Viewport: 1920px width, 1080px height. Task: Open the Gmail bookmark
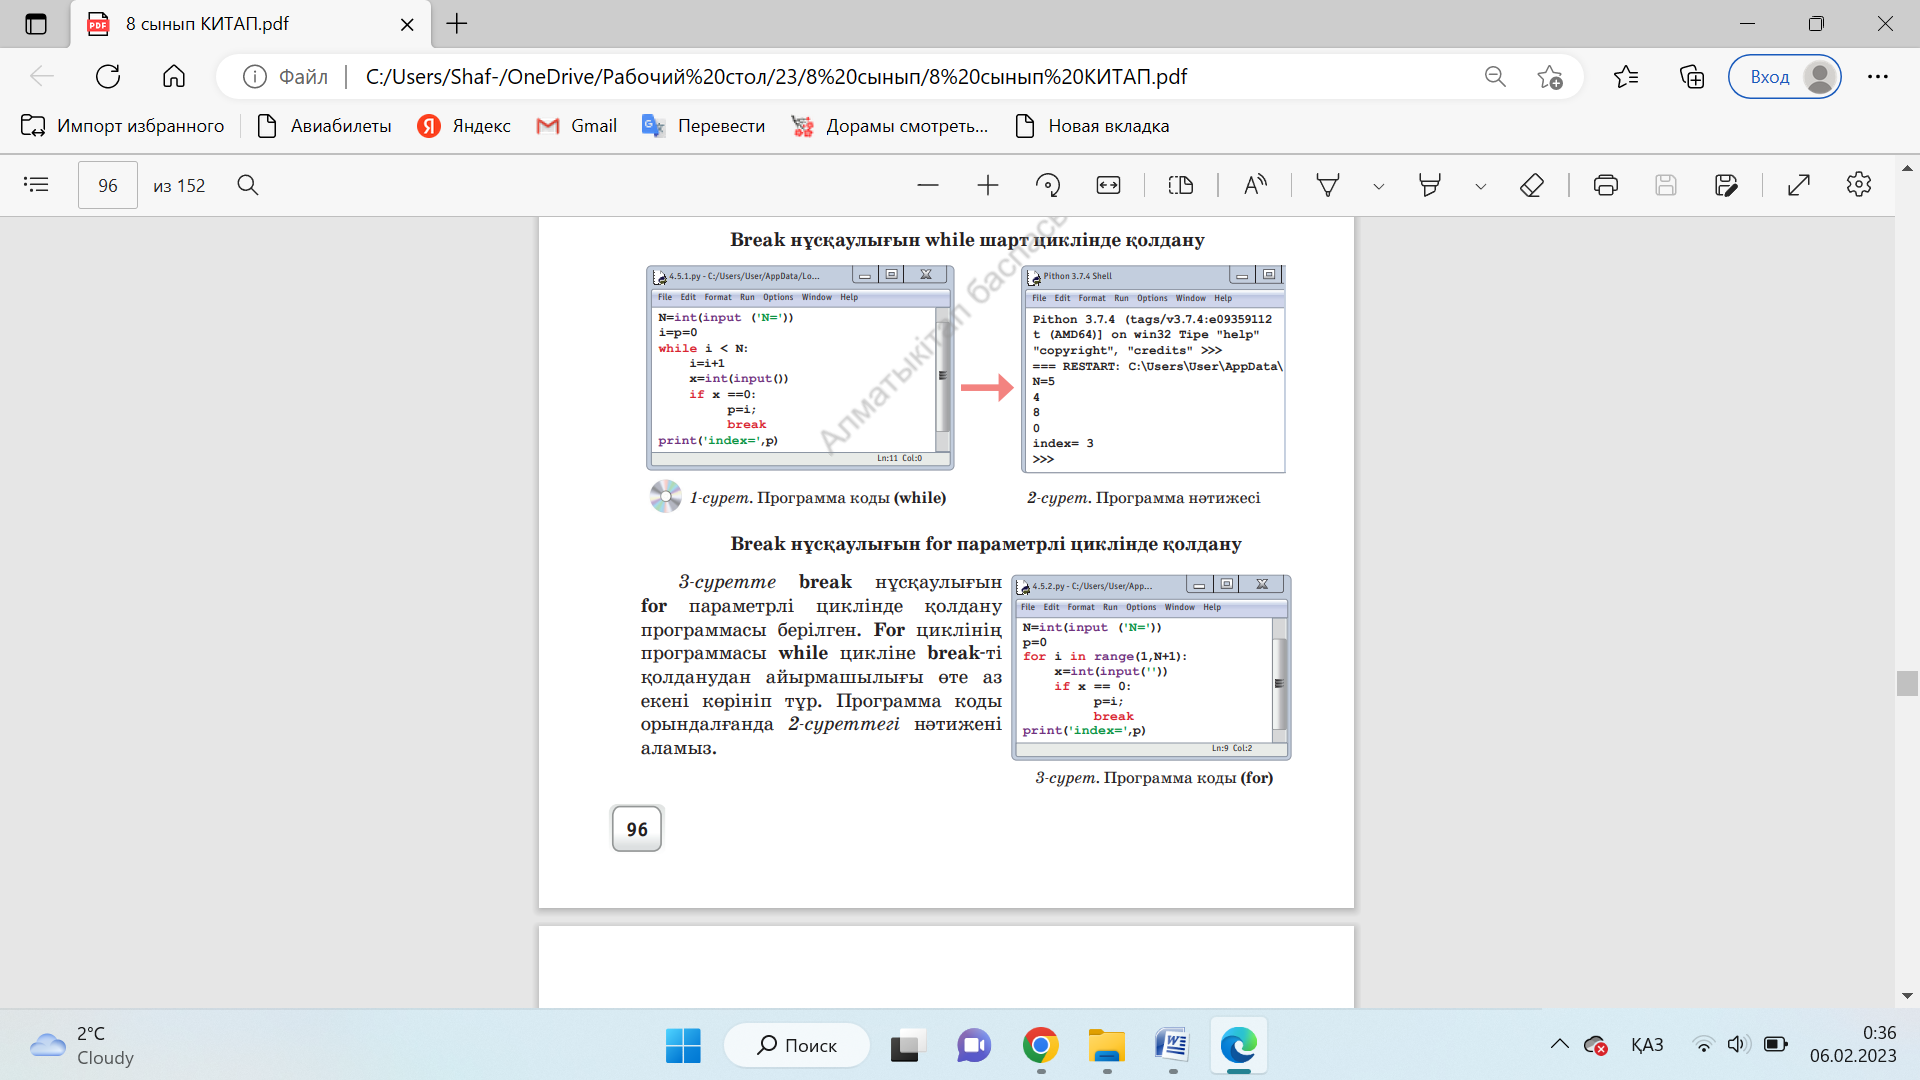pos(577,126)
